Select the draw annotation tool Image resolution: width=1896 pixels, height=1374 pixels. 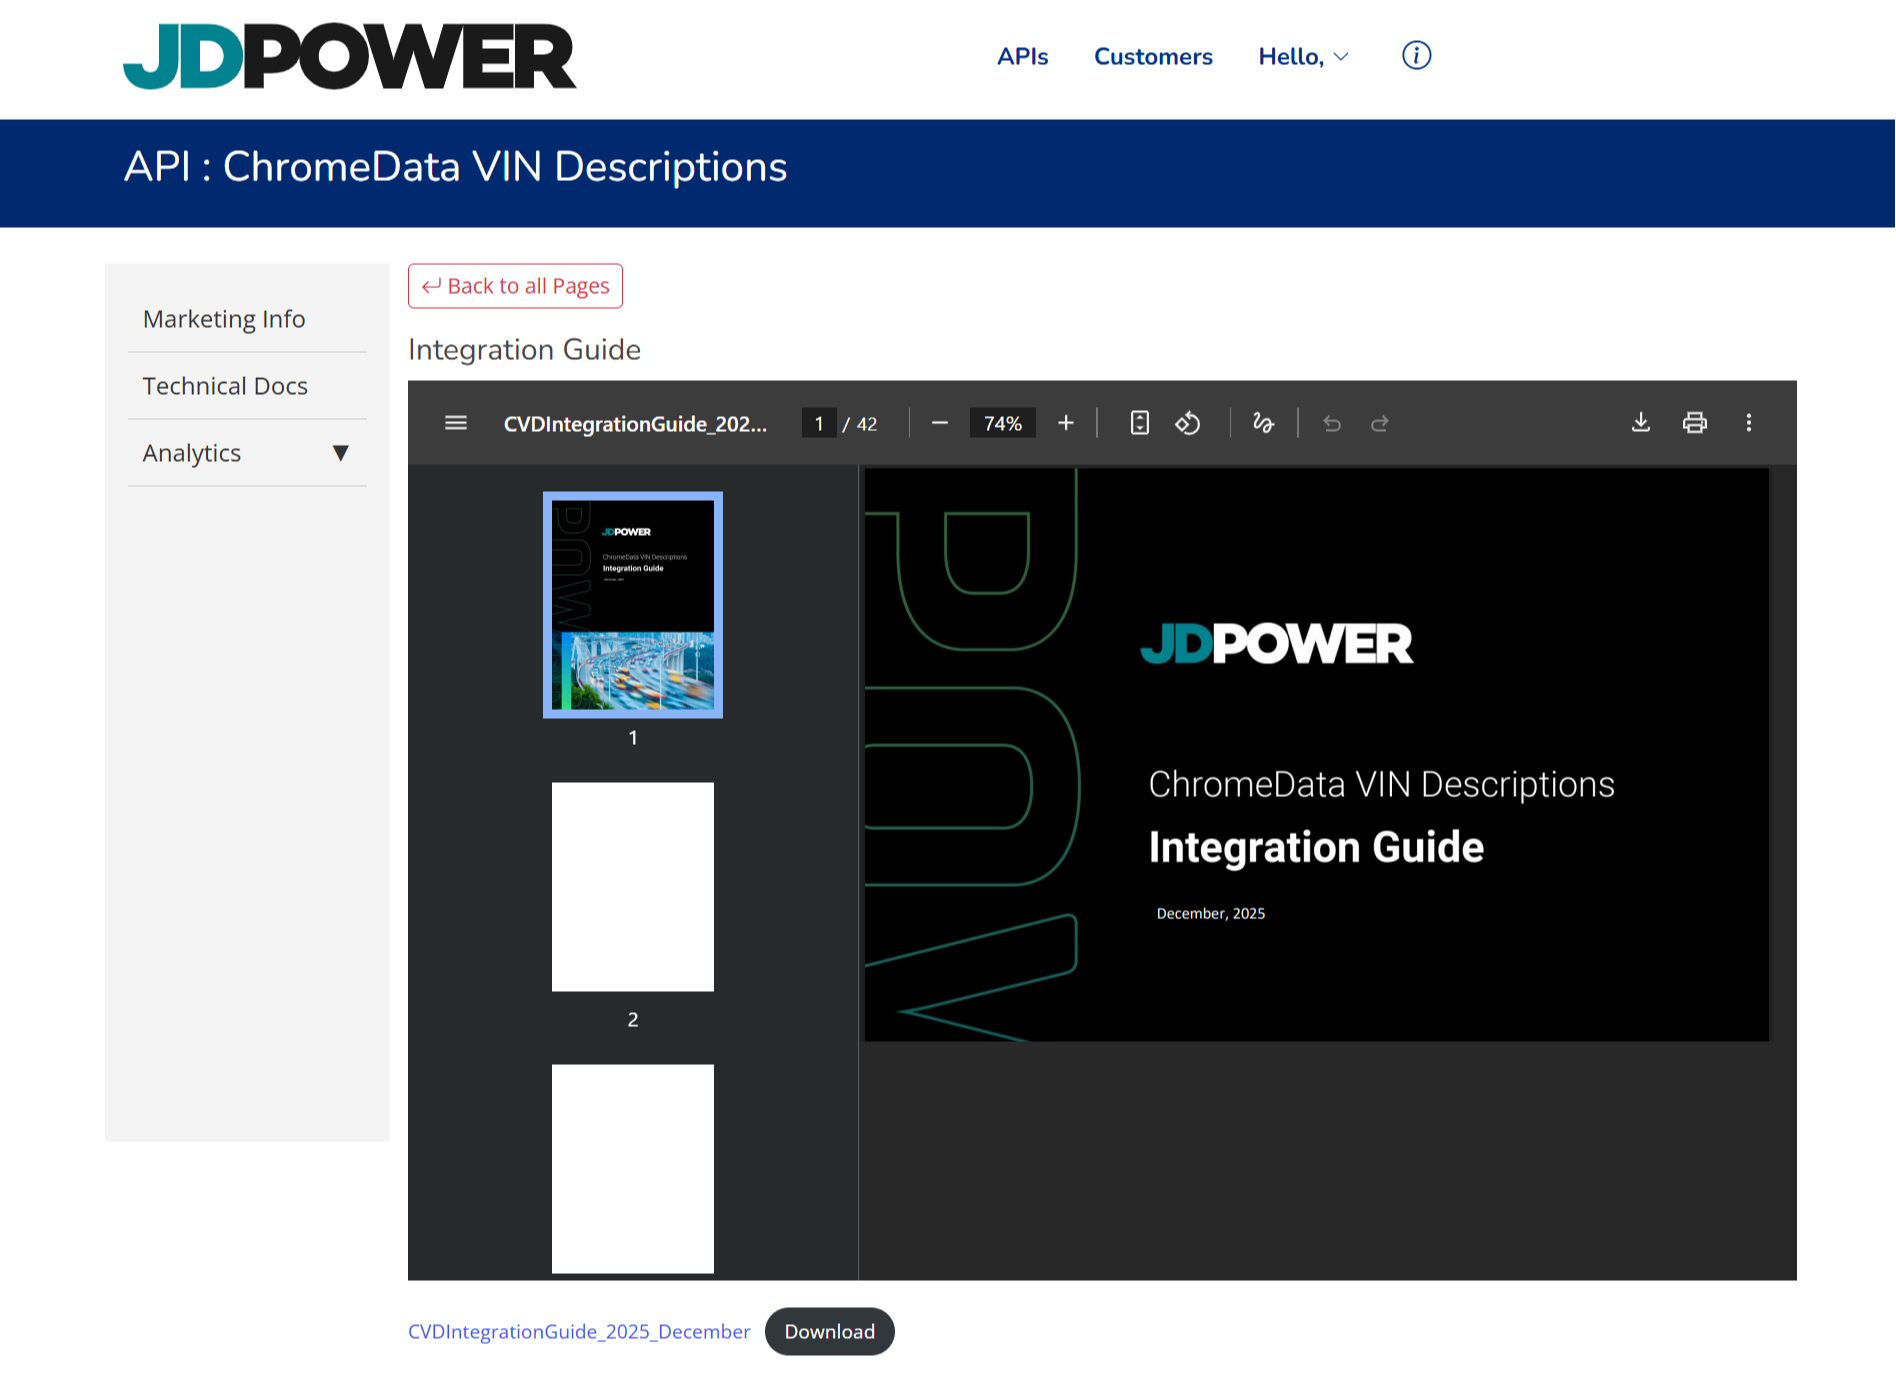coord(1263,423)
